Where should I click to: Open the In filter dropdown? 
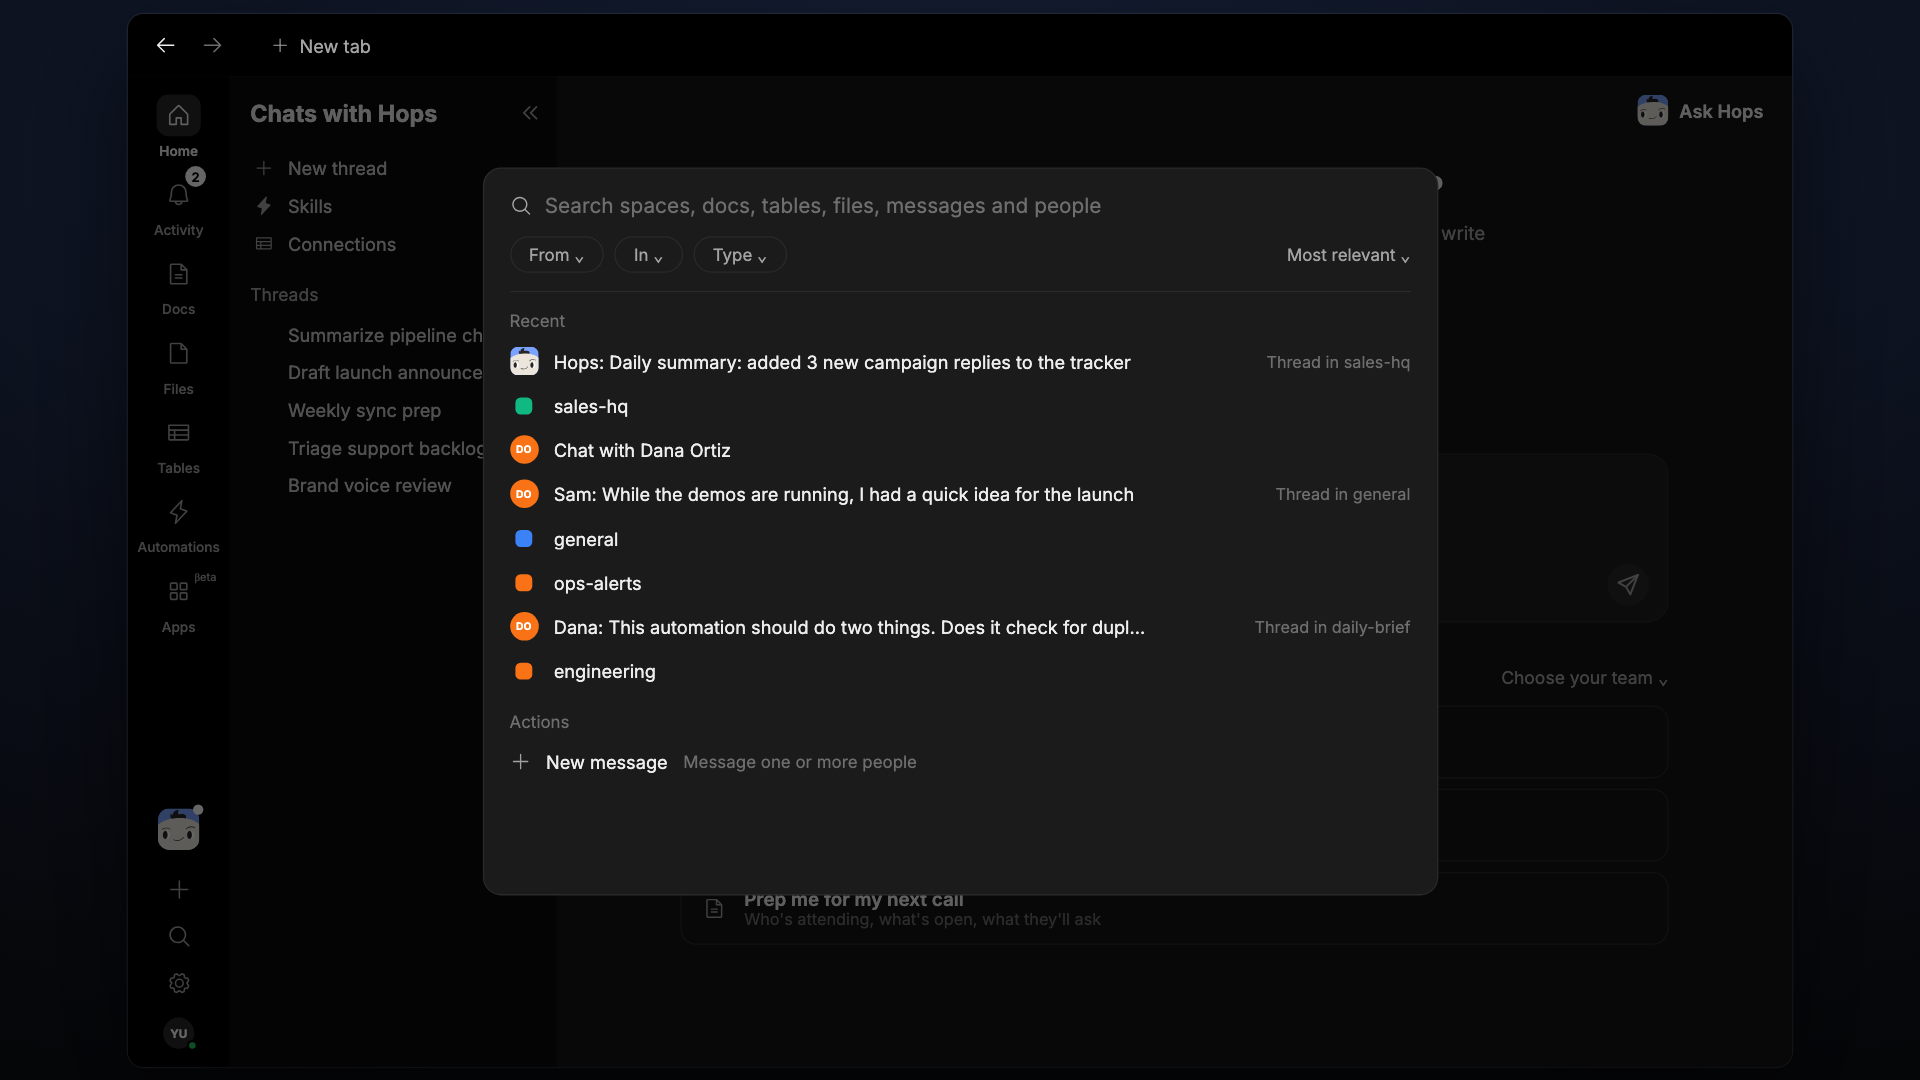(x=648, y=255)
